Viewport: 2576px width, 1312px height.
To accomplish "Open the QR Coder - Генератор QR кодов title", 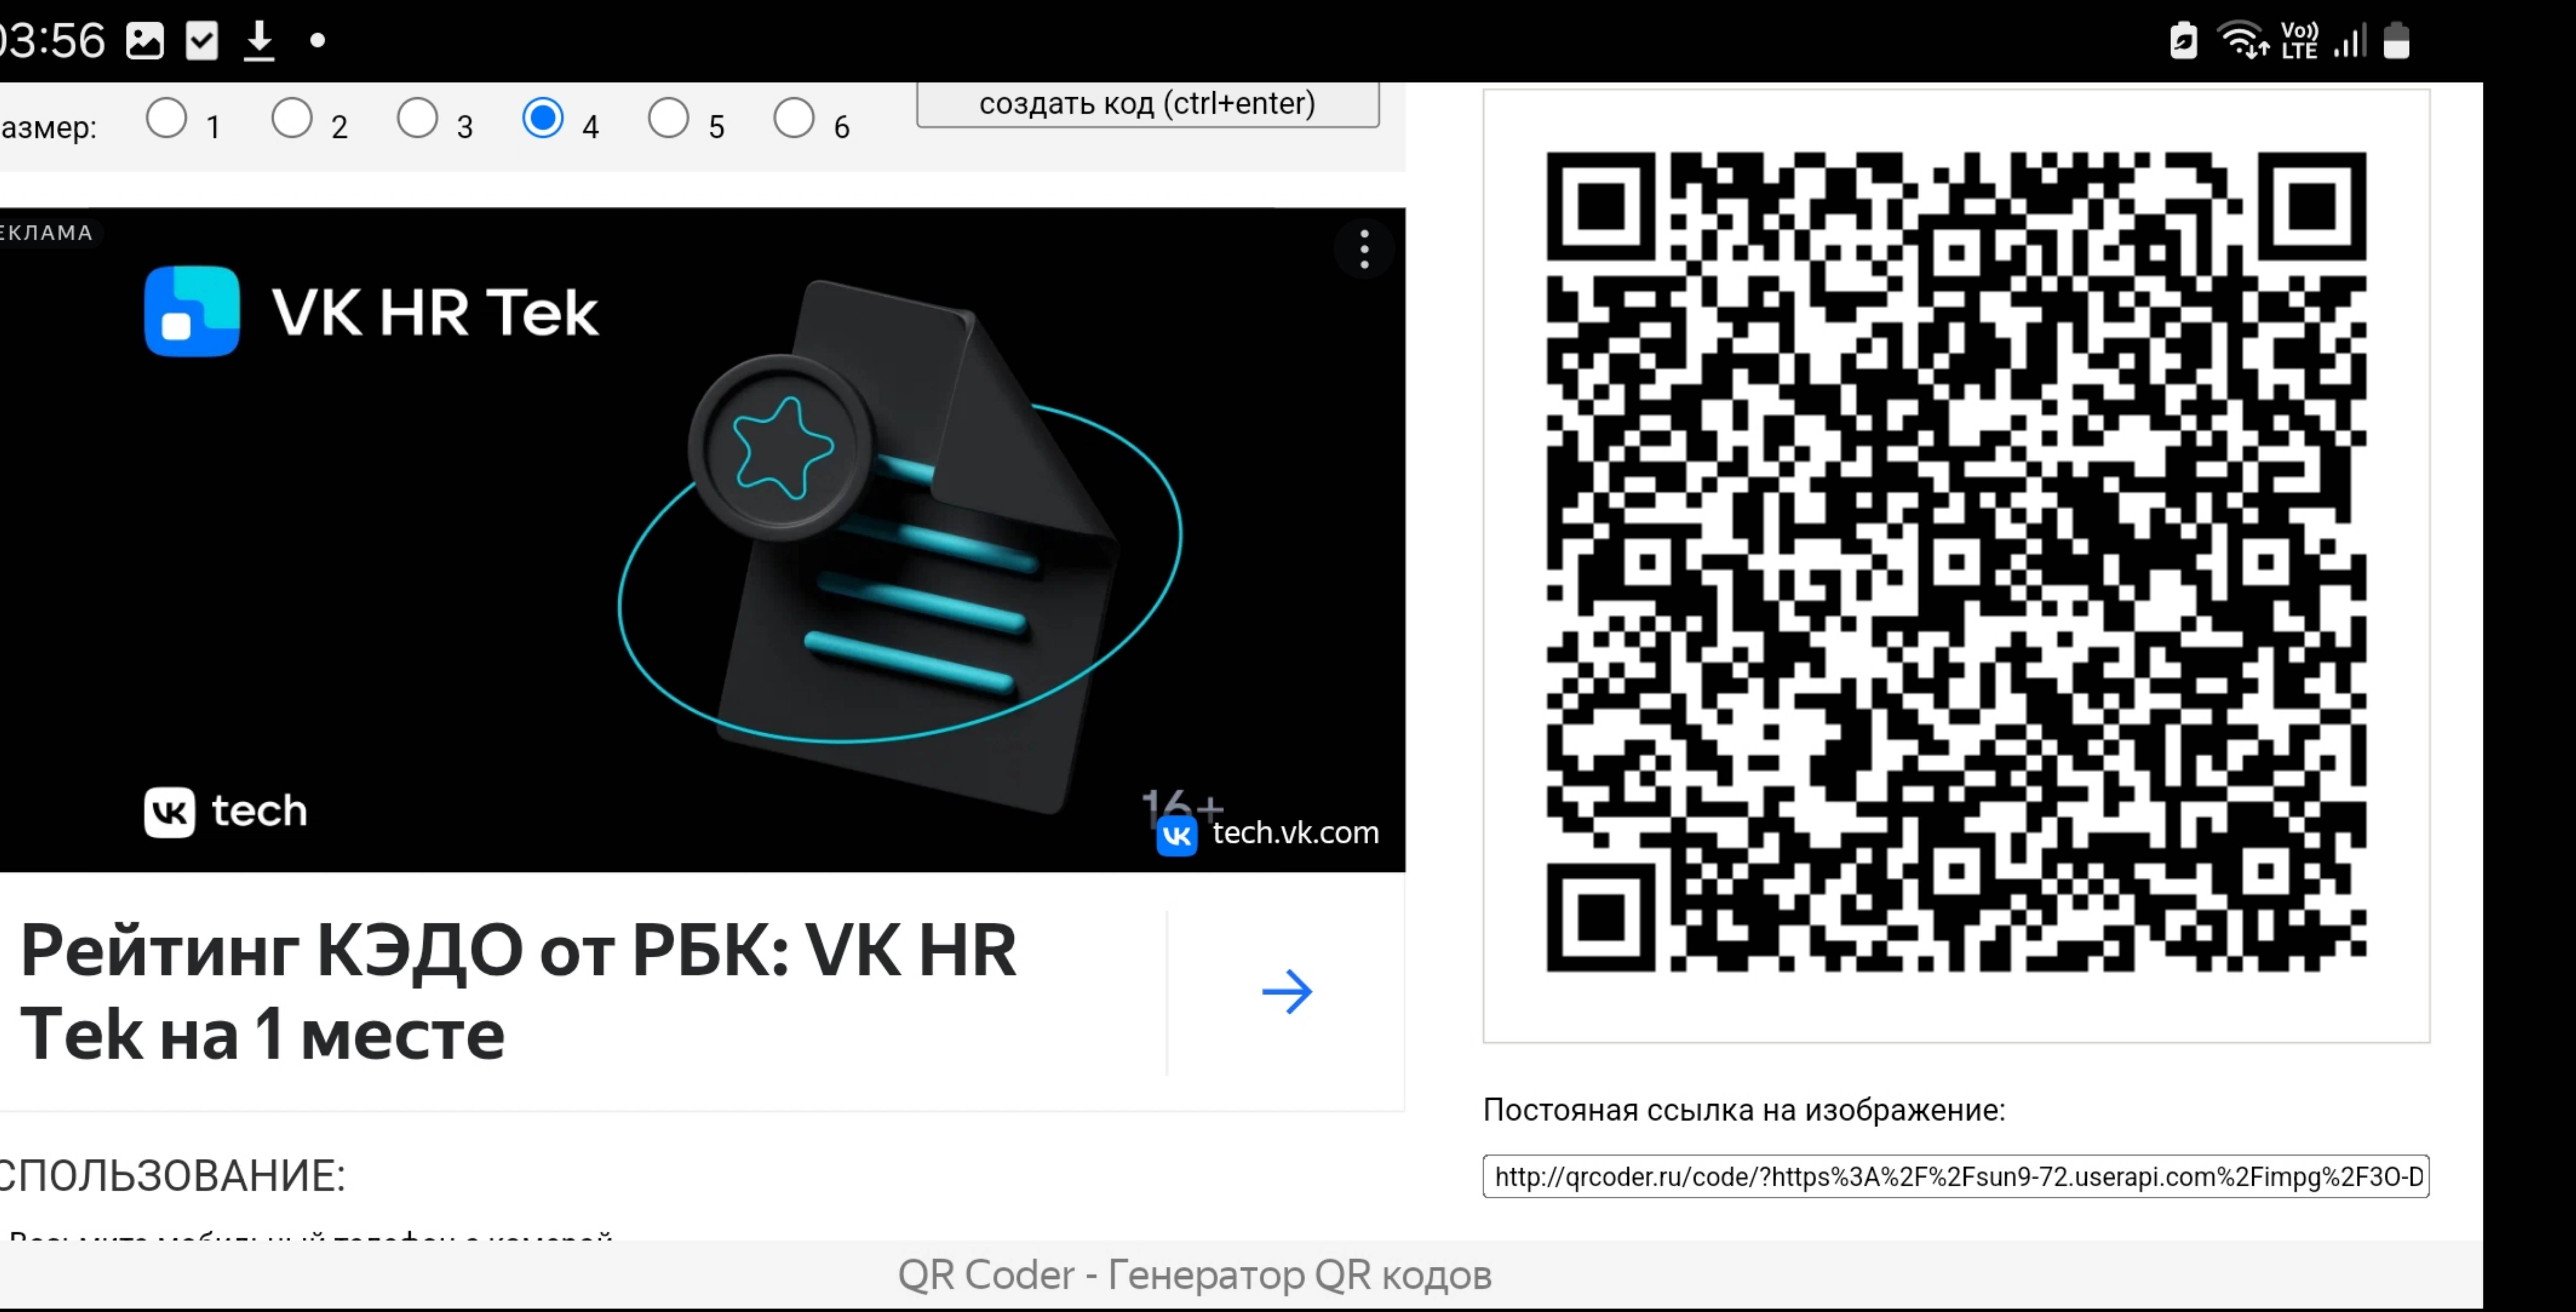I will coord(1195,1275).
